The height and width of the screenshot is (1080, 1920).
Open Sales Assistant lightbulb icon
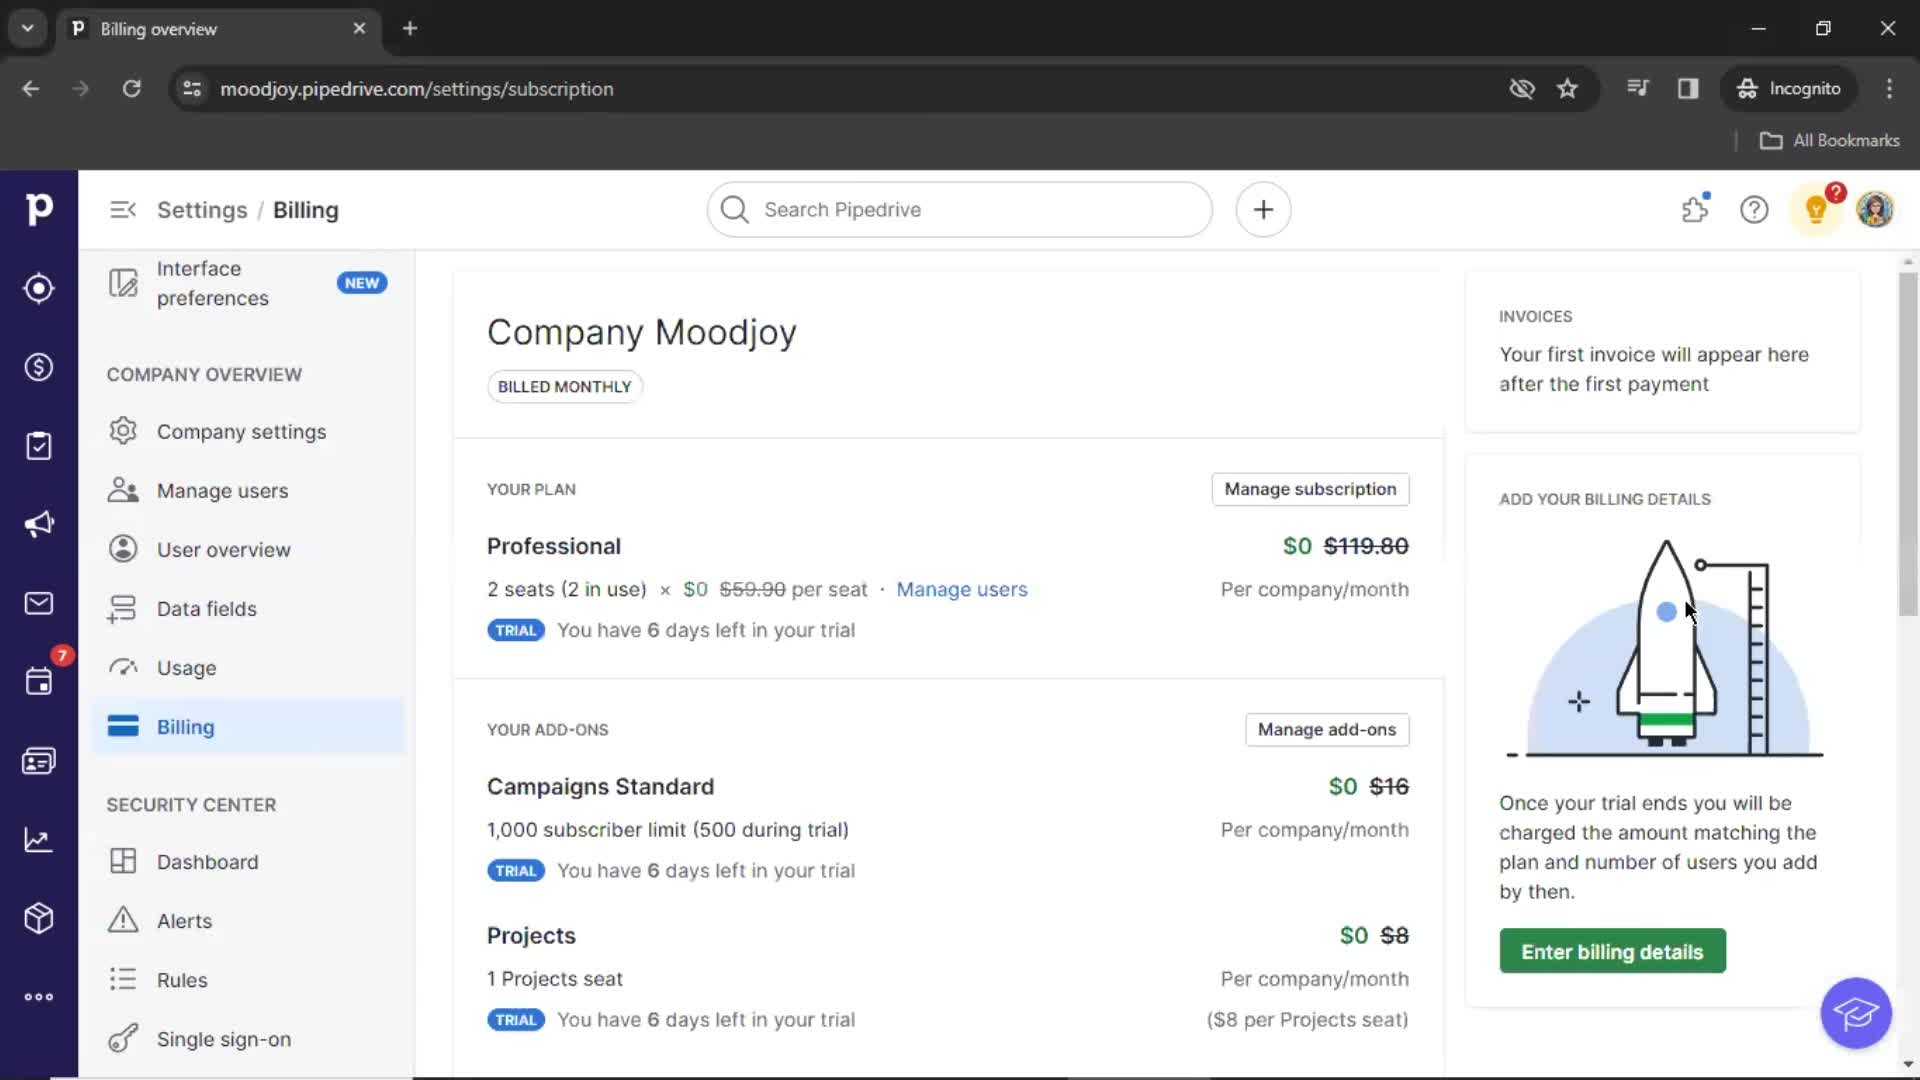click(x=1816, y=210)
